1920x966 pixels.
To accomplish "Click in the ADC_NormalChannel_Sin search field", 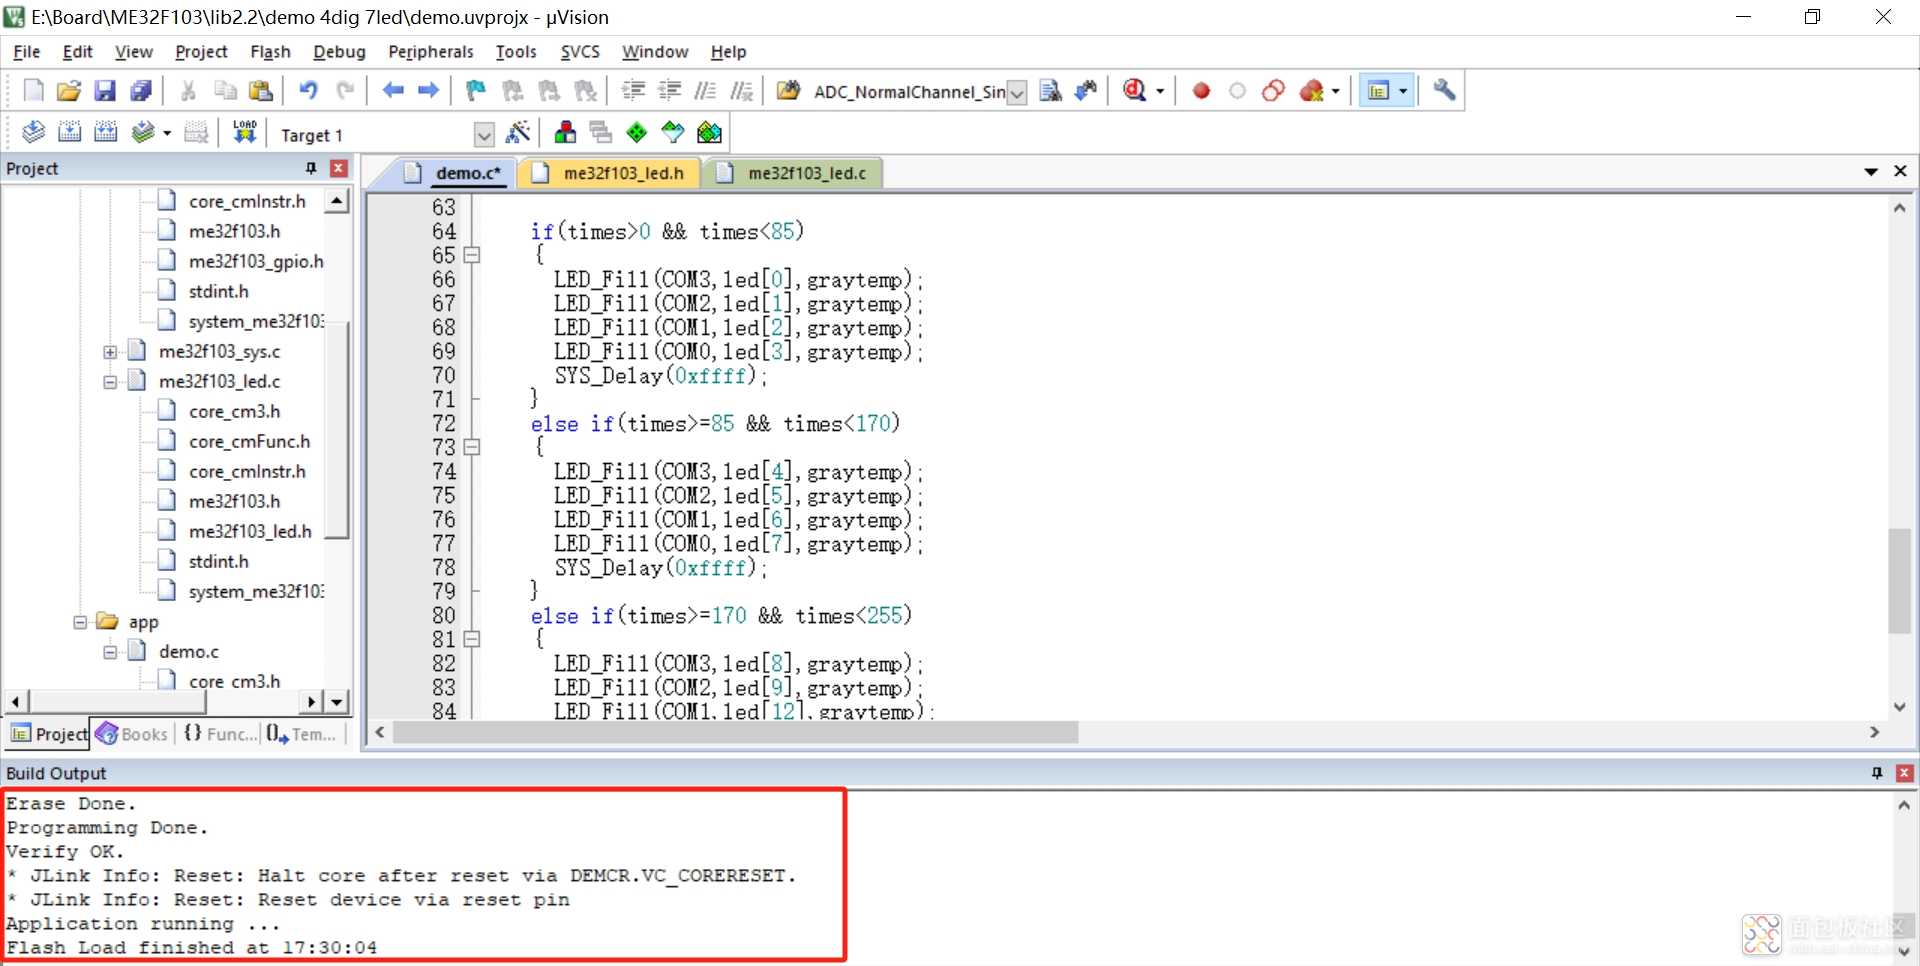I will tap(908, 93).
